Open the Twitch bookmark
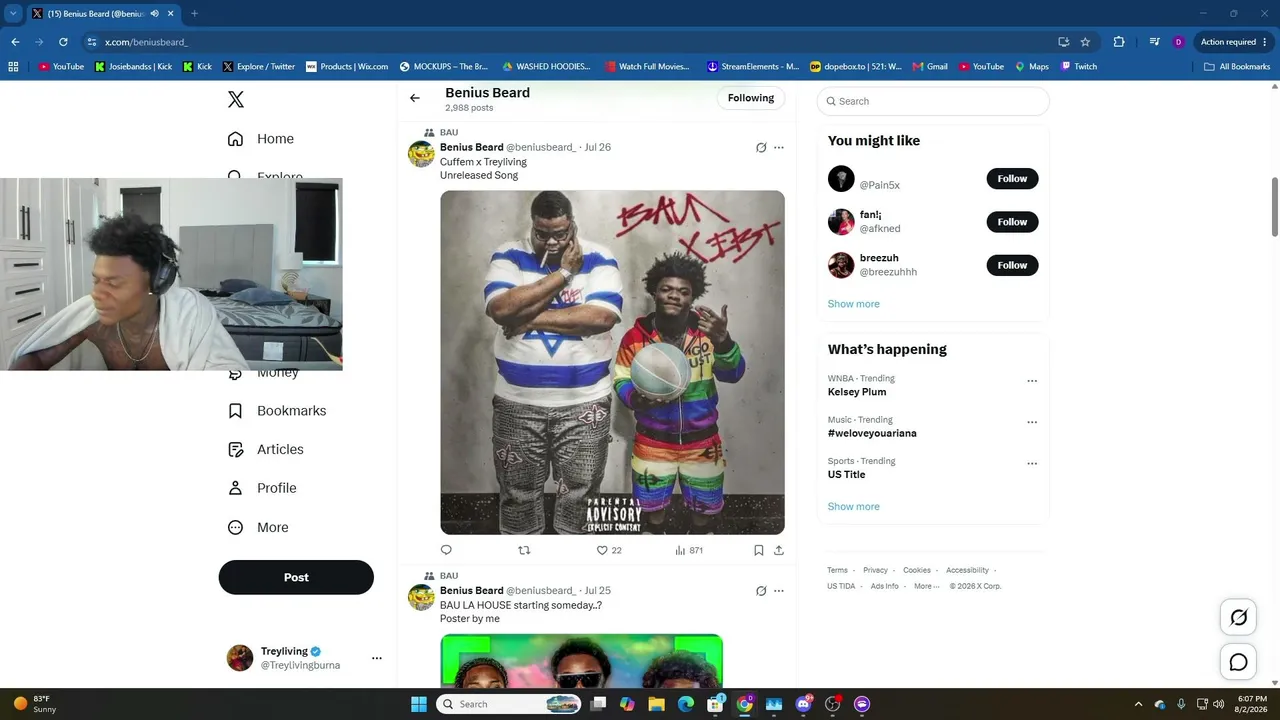Image resolution: width=1280 pixels, height=720 pixels. coord(1079,67)
